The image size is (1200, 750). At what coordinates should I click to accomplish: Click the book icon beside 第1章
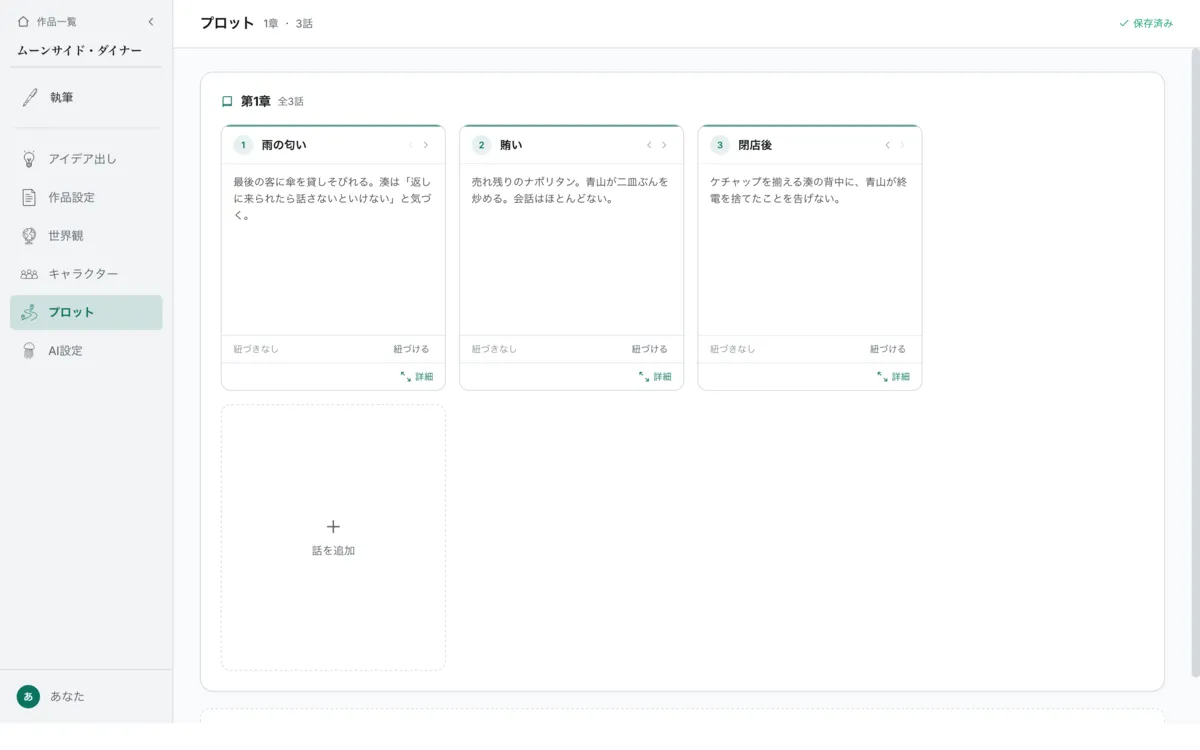click(227, 101)
